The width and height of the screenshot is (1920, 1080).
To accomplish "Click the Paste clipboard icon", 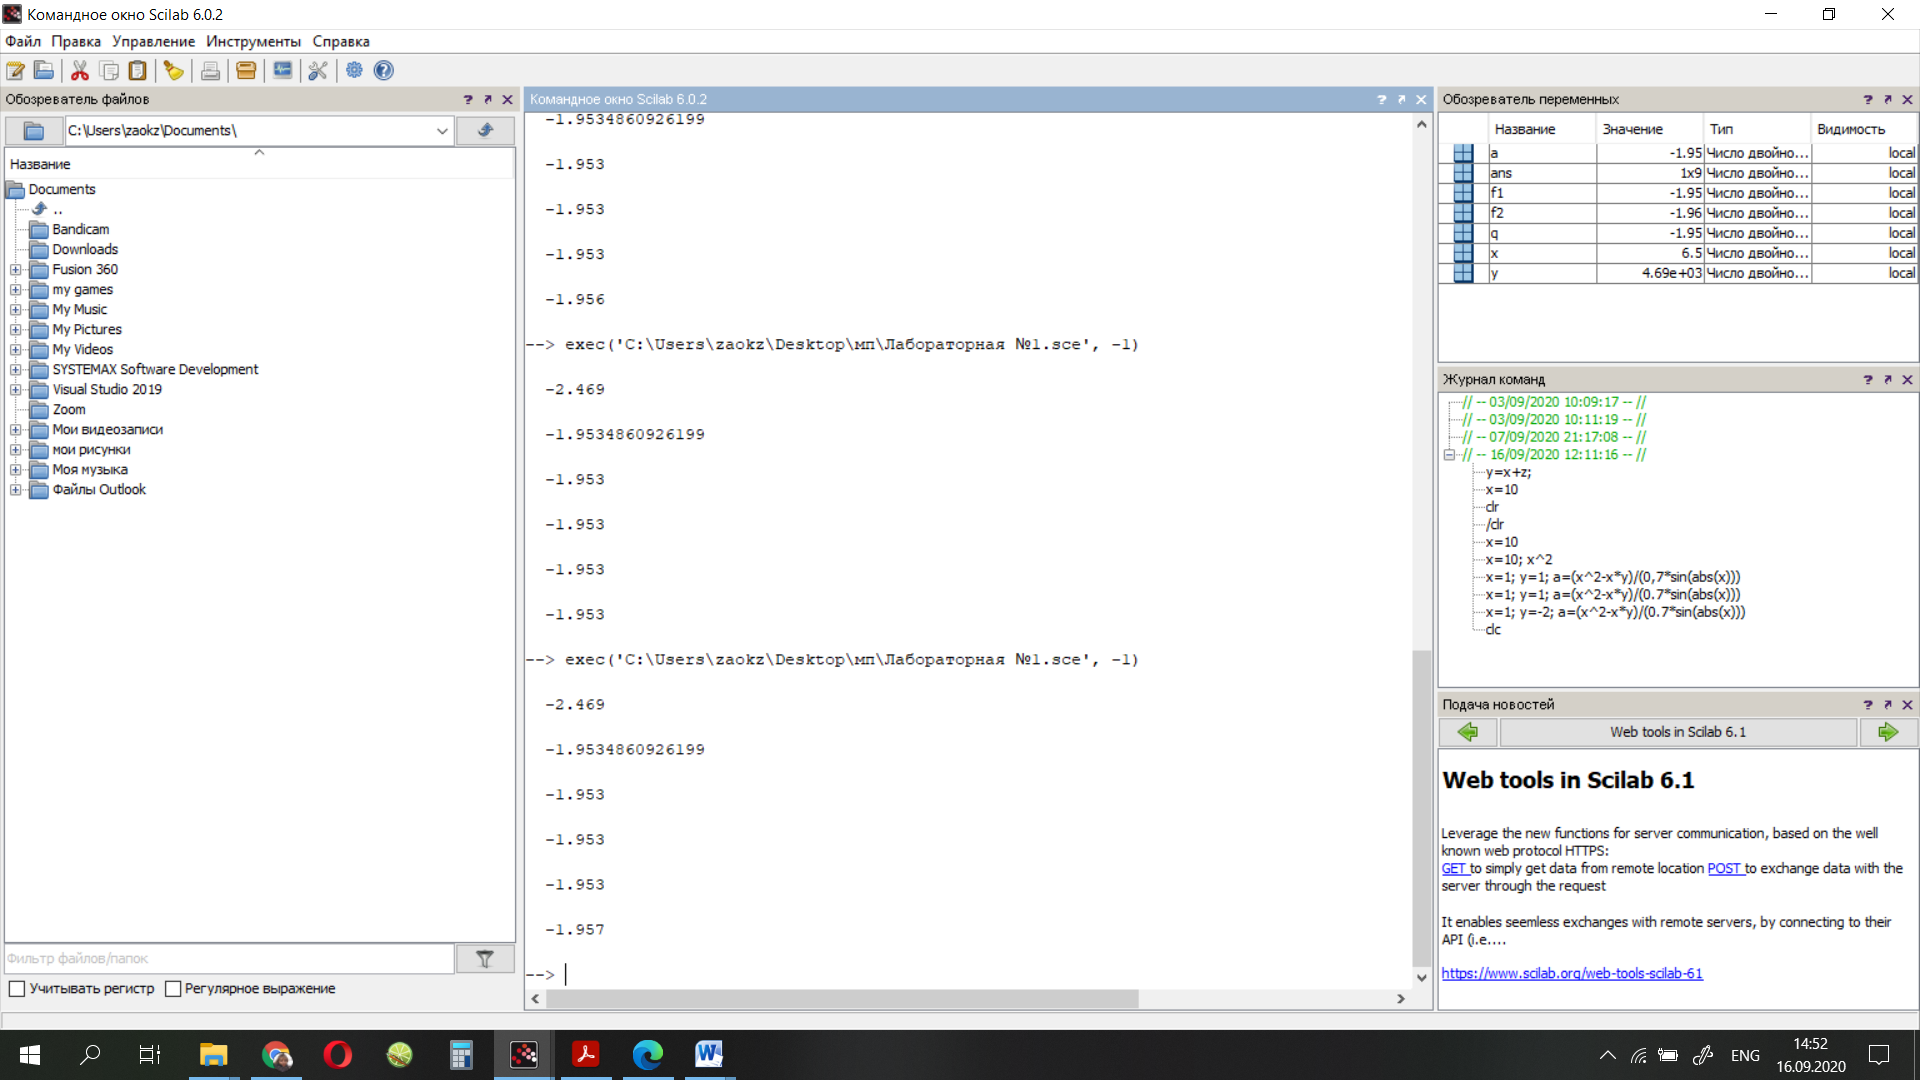I will pos(138,71).
